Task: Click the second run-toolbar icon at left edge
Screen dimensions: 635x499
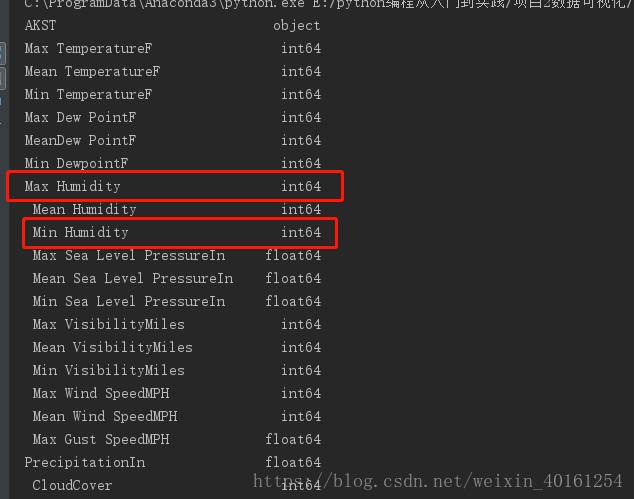Action: tap(3, 78)
